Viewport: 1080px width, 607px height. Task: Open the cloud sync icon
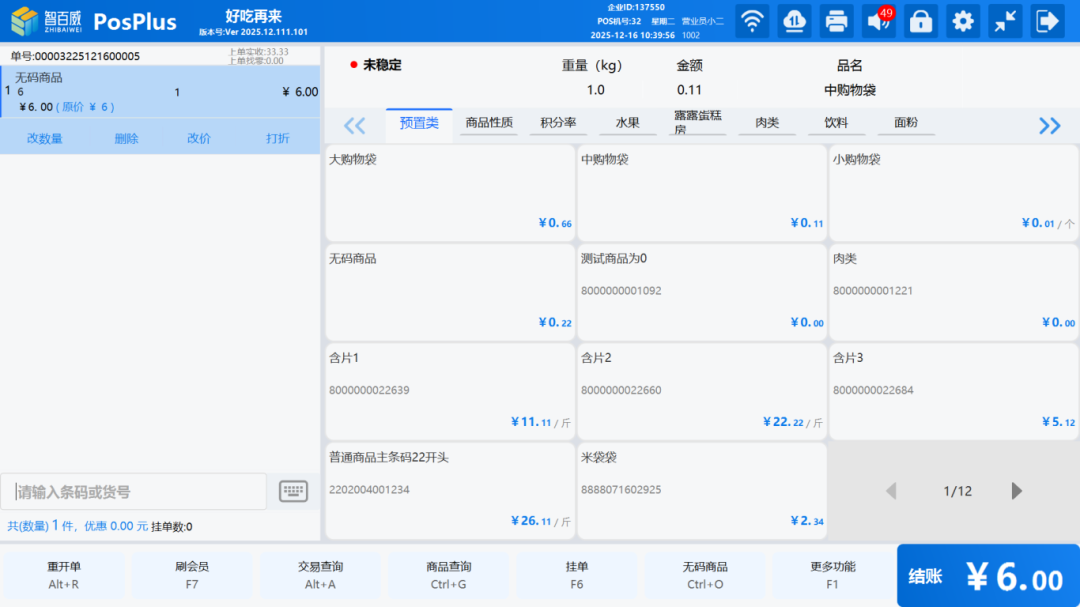pos(795,21)
